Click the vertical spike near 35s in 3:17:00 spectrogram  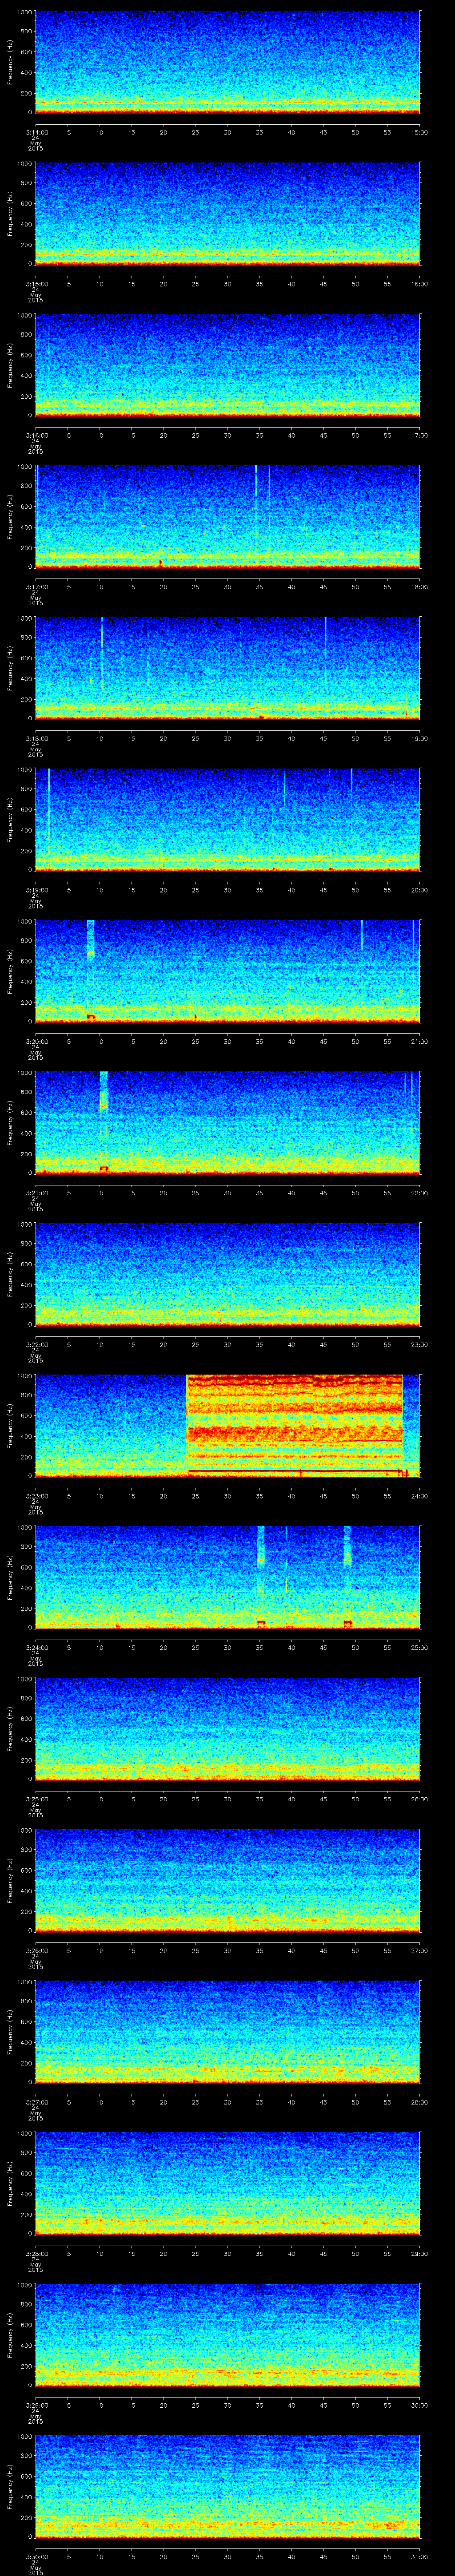pos(256,480)
